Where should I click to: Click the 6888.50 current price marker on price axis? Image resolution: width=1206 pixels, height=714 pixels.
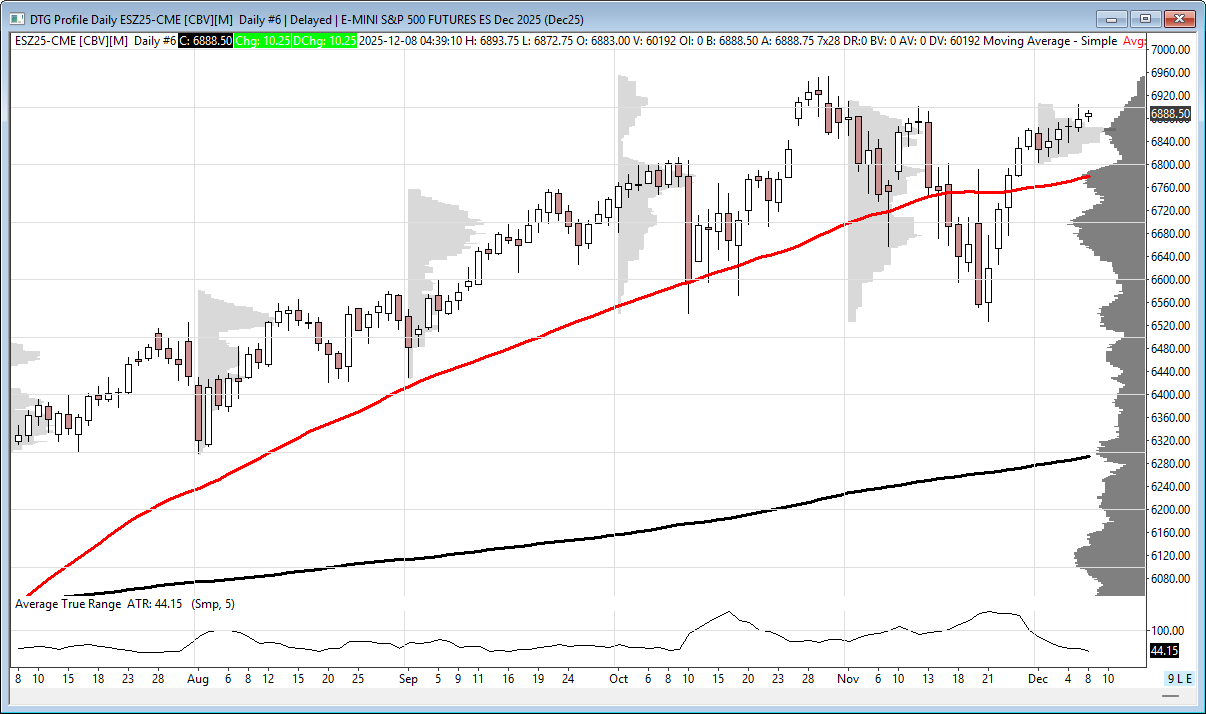[1169, 114]
